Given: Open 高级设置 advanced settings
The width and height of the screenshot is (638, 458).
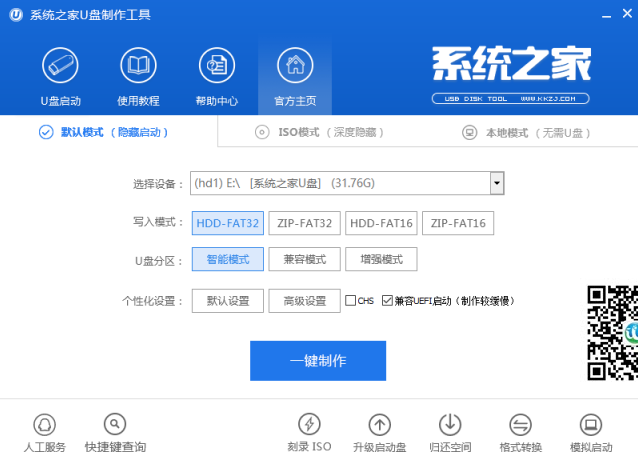Looking at the screenshot, I should 305,301.
